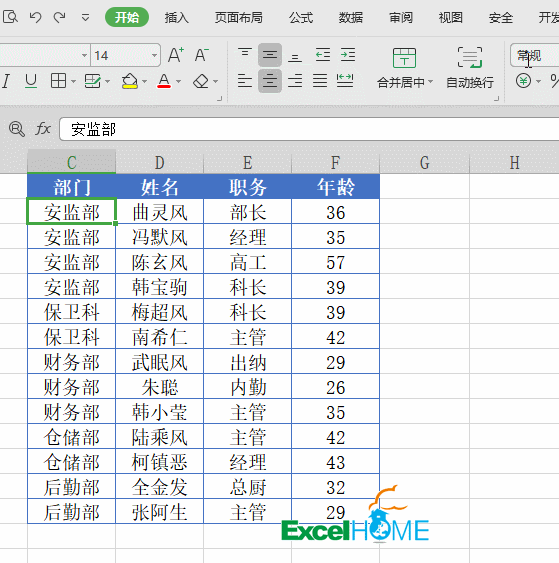This screenshot has width=559, height=563.
Task: Toggle underline formatting
Action: point(31,81)
